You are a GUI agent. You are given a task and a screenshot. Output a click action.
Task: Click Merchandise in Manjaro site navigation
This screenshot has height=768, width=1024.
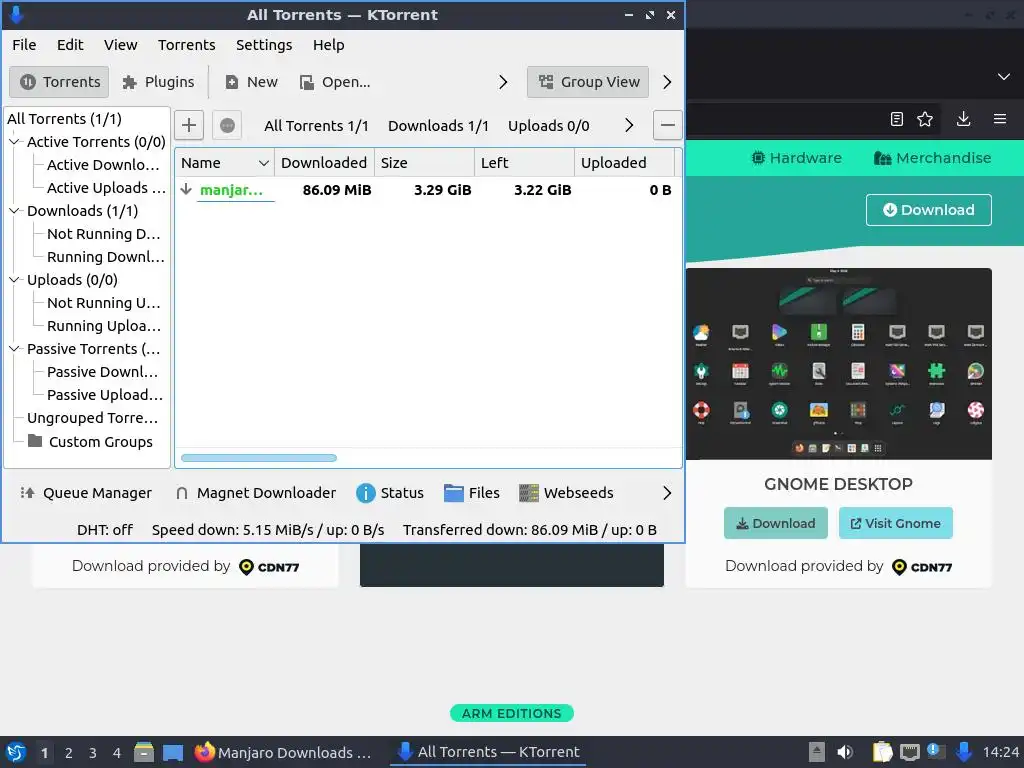933,158
